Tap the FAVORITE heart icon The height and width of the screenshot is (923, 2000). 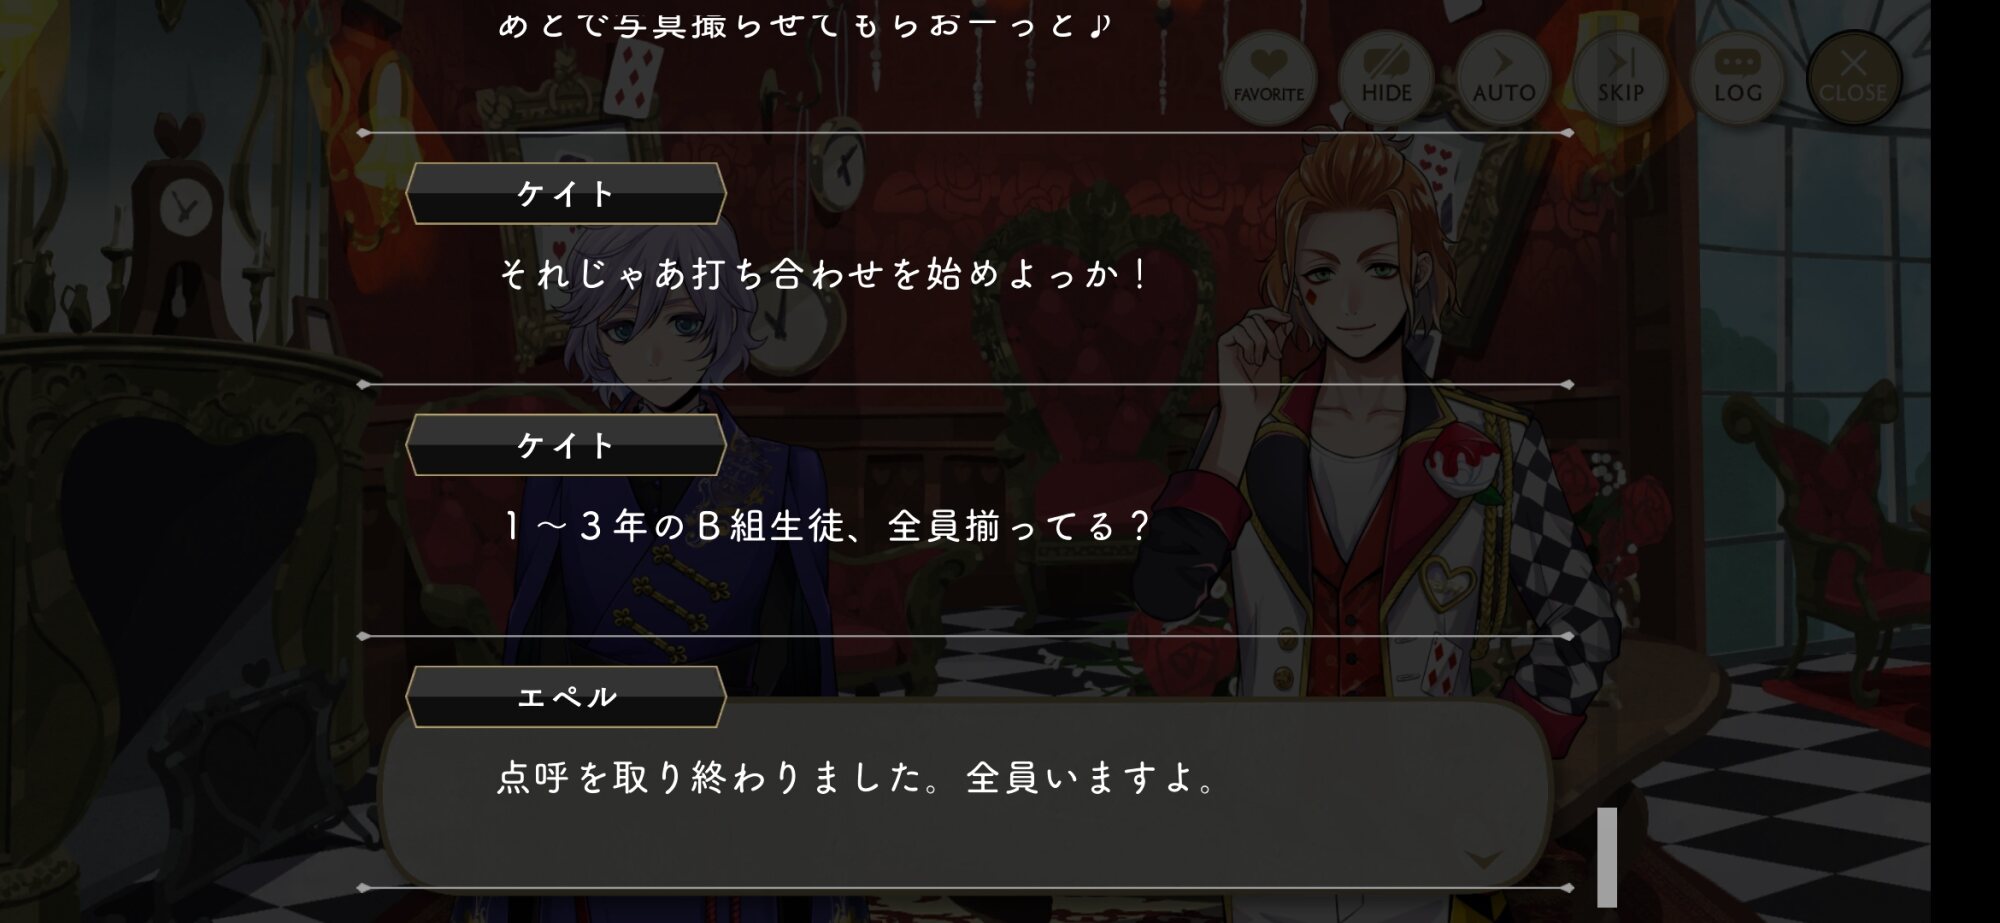pos(1268,78)
